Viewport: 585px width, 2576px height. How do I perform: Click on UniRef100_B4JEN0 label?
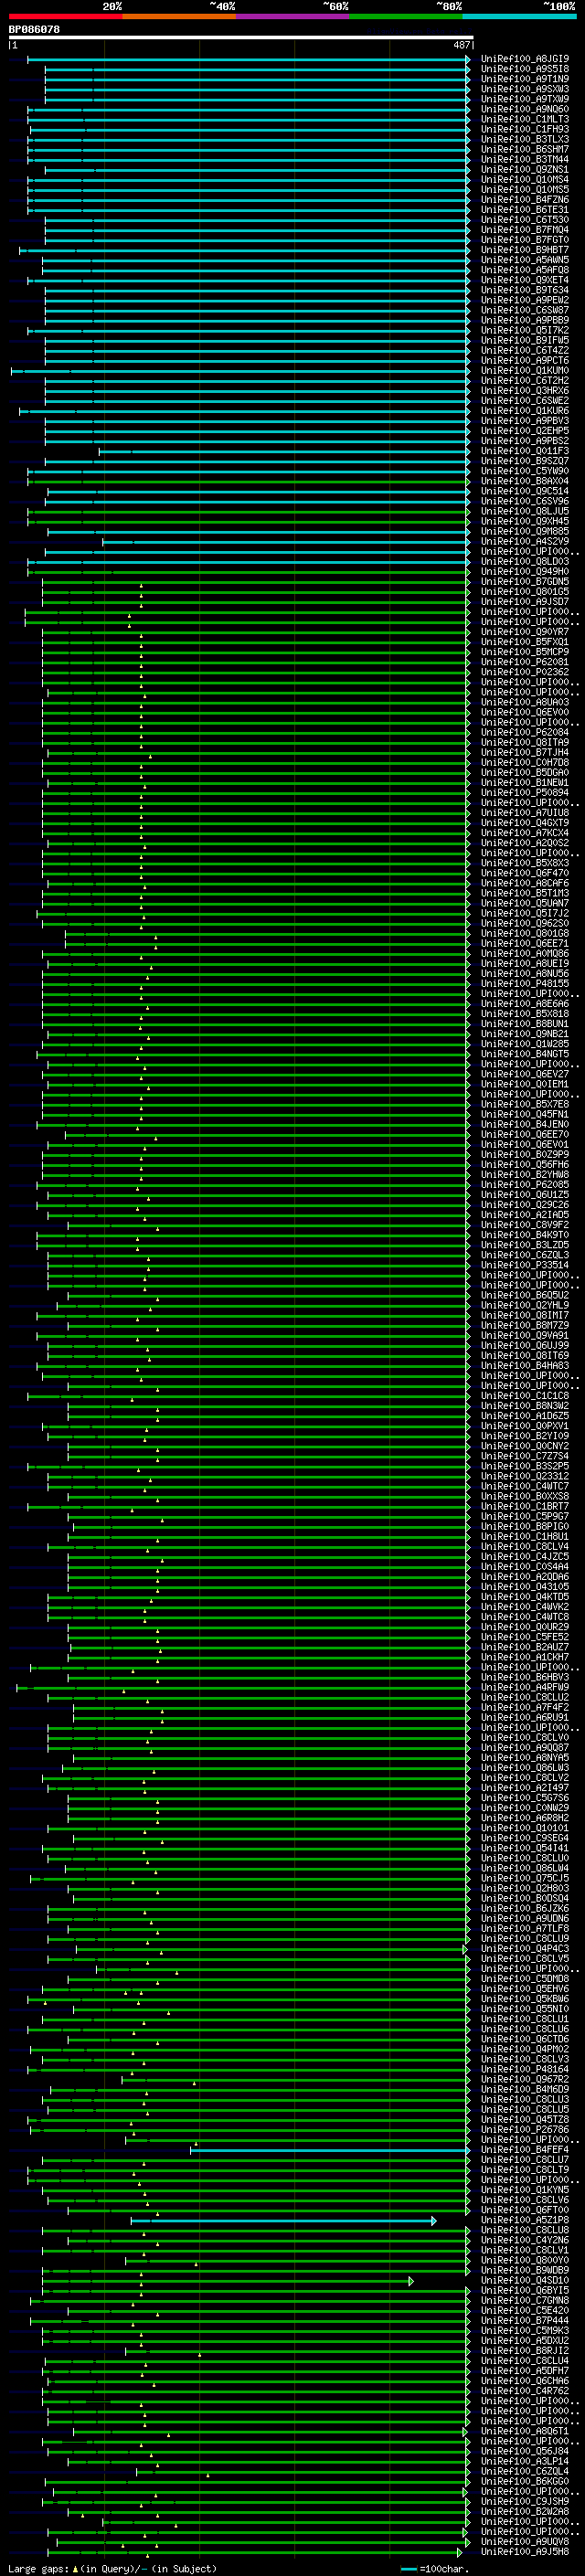point(525,1124)
